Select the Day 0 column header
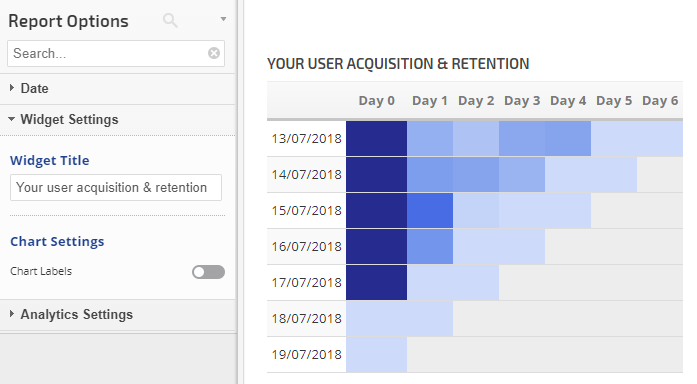This screenshot has height=384, width=697. coord(377,101)
